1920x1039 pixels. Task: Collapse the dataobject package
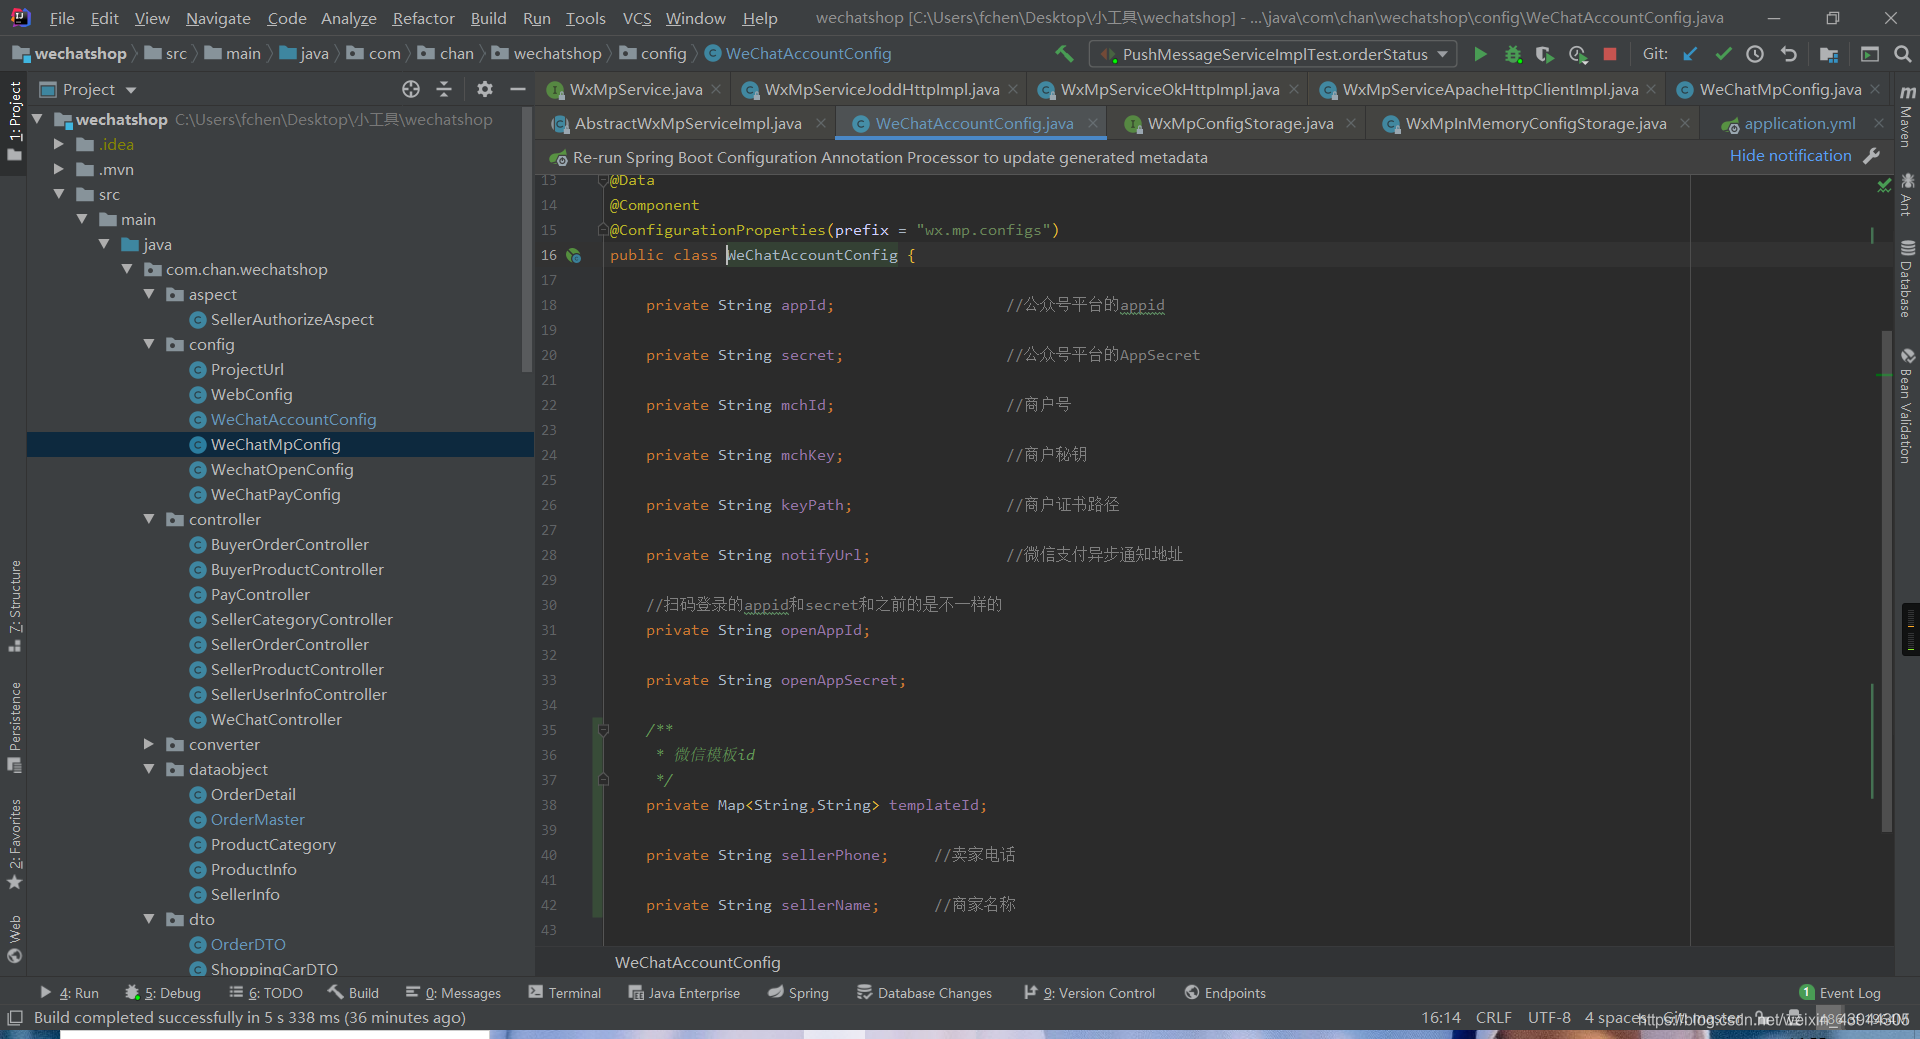149,769
